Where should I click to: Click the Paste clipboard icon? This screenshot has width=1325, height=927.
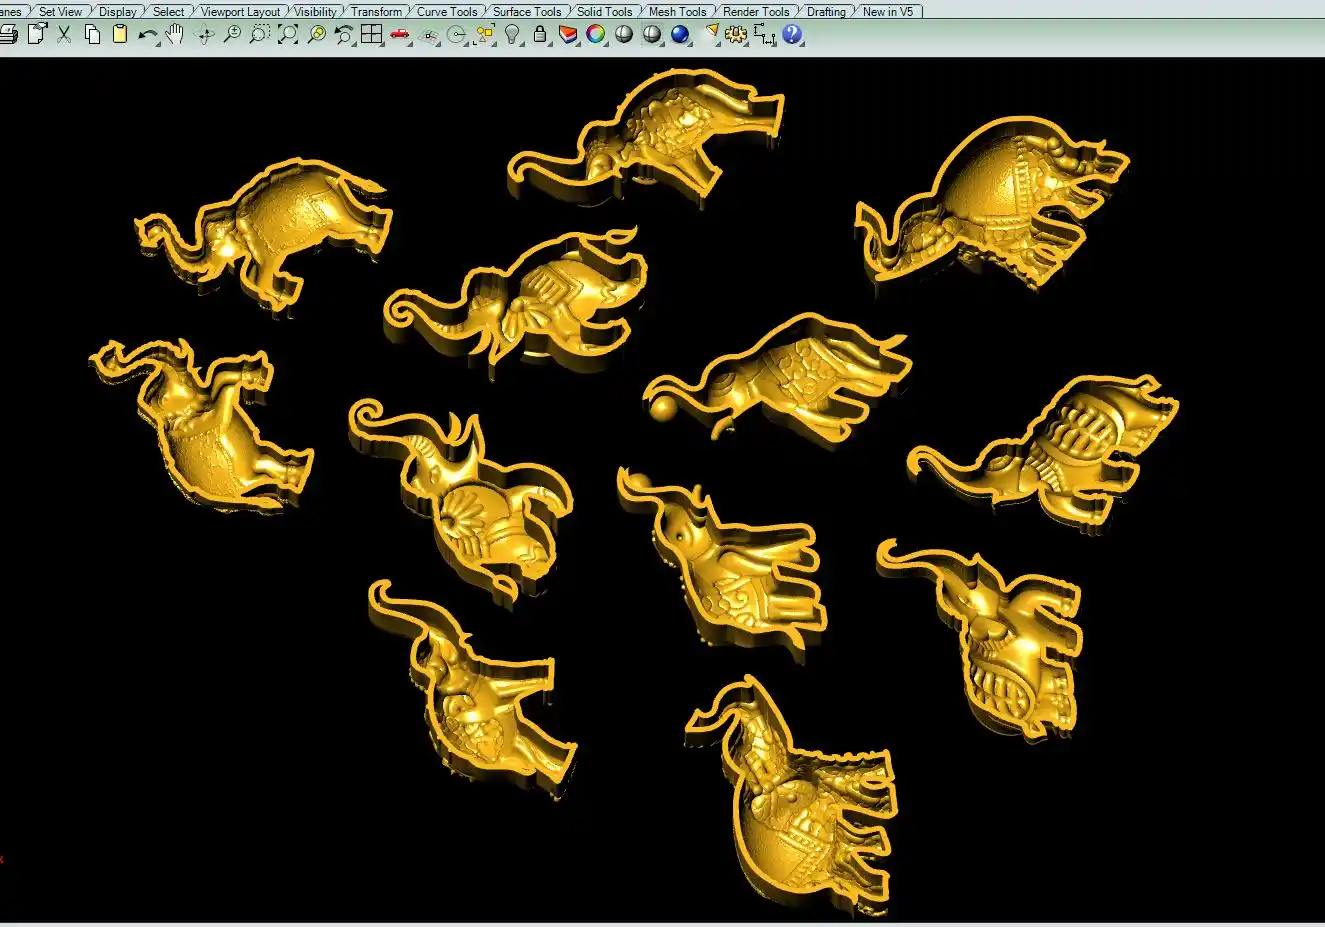tap(120, 35)
